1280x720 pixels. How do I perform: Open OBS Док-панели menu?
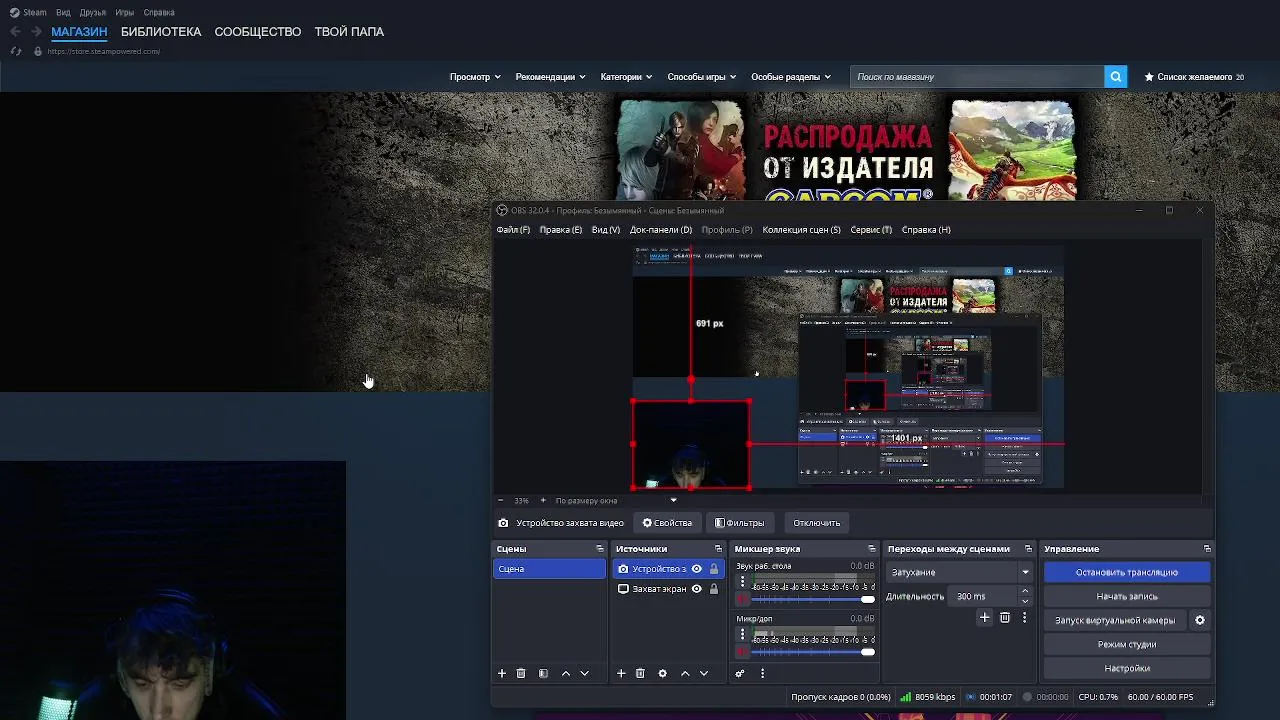661,230
